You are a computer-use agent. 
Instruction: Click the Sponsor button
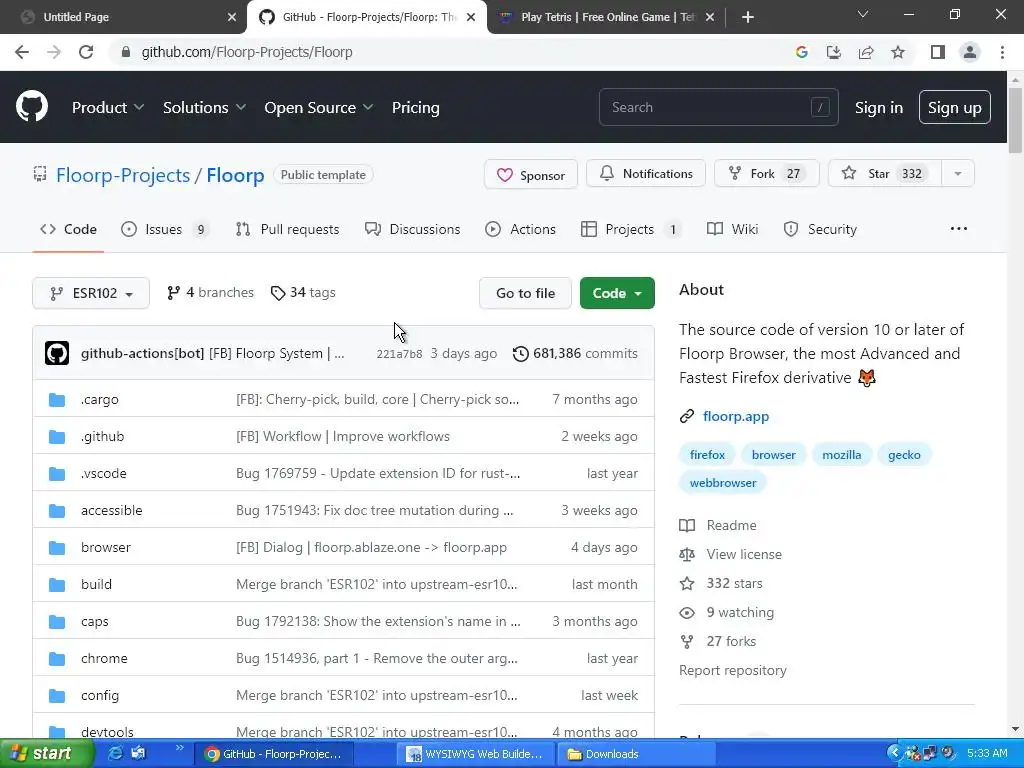[530, 174]
